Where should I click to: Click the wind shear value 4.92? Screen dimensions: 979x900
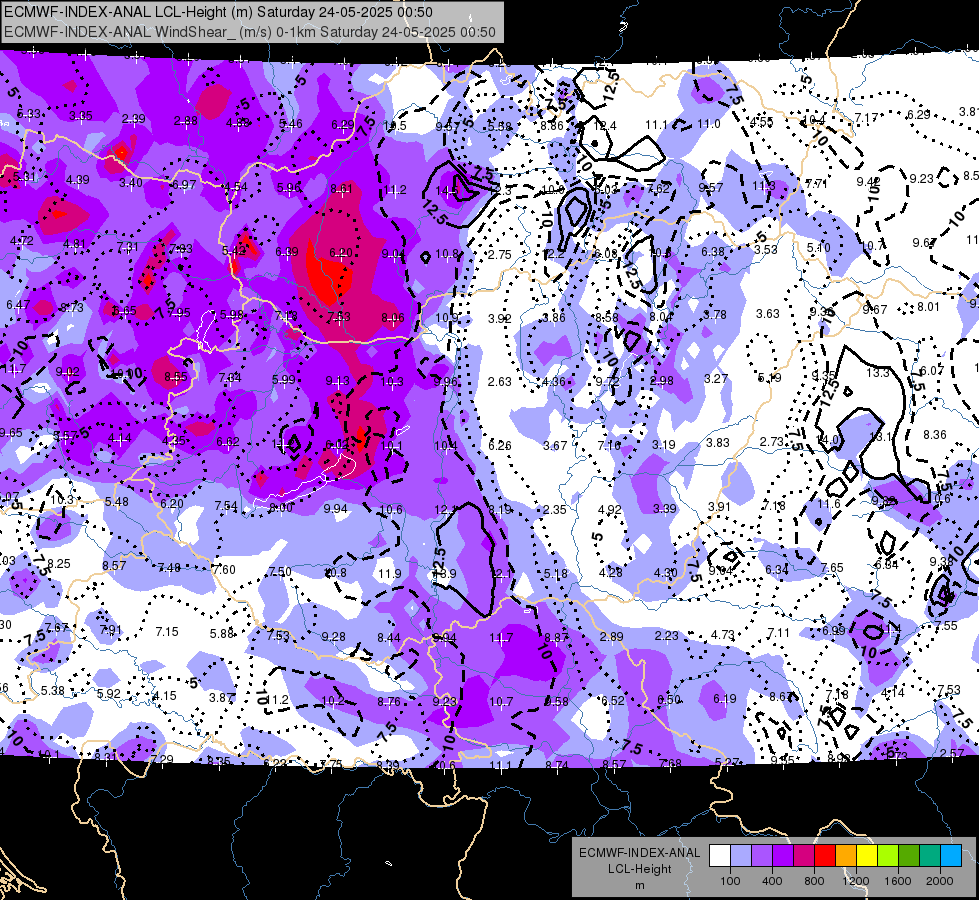609,509
